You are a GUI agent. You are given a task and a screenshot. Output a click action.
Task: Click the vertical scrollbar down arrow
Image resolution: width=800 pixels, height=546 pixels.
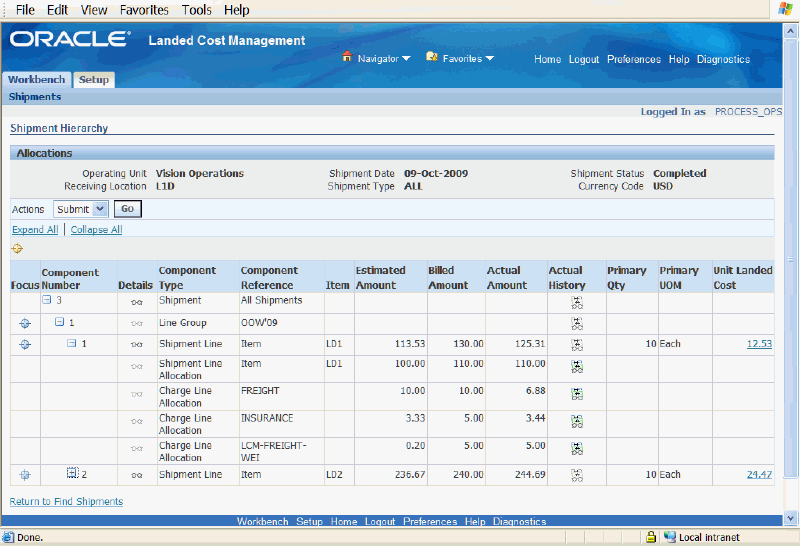click(x=790, y=518)
